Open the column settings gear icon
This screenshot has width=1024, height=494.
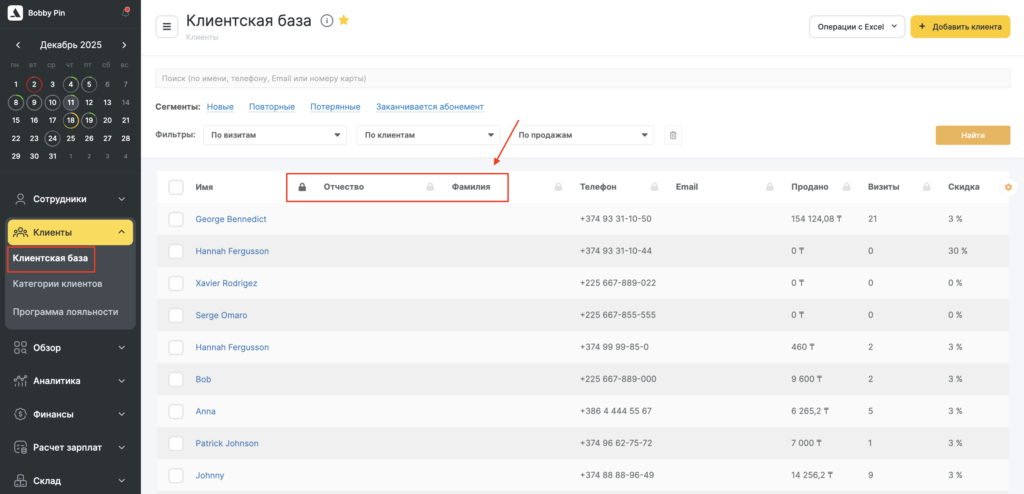pyautogui.click(x=1007, y=187)
